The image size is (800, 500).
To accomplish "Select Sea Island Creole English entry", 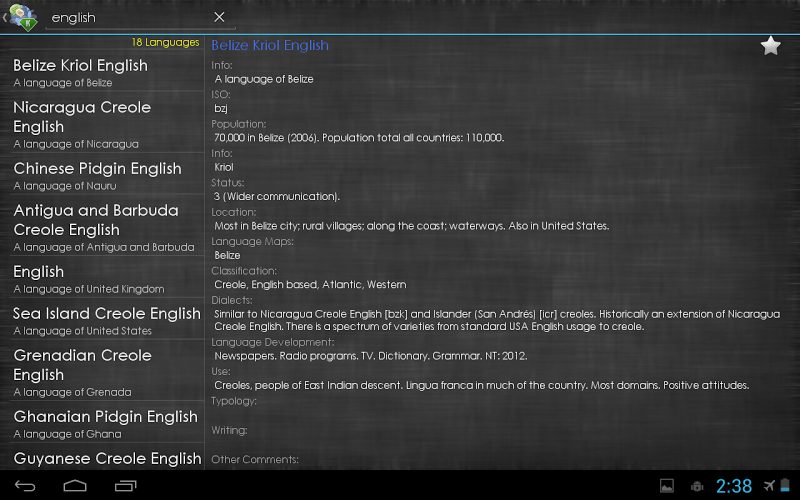I will tap(106, 320).
